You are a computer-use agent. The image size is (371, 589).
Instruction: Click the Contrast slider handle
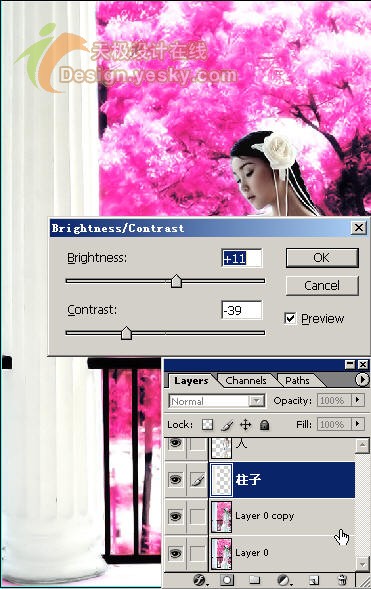tap(127, 333)
